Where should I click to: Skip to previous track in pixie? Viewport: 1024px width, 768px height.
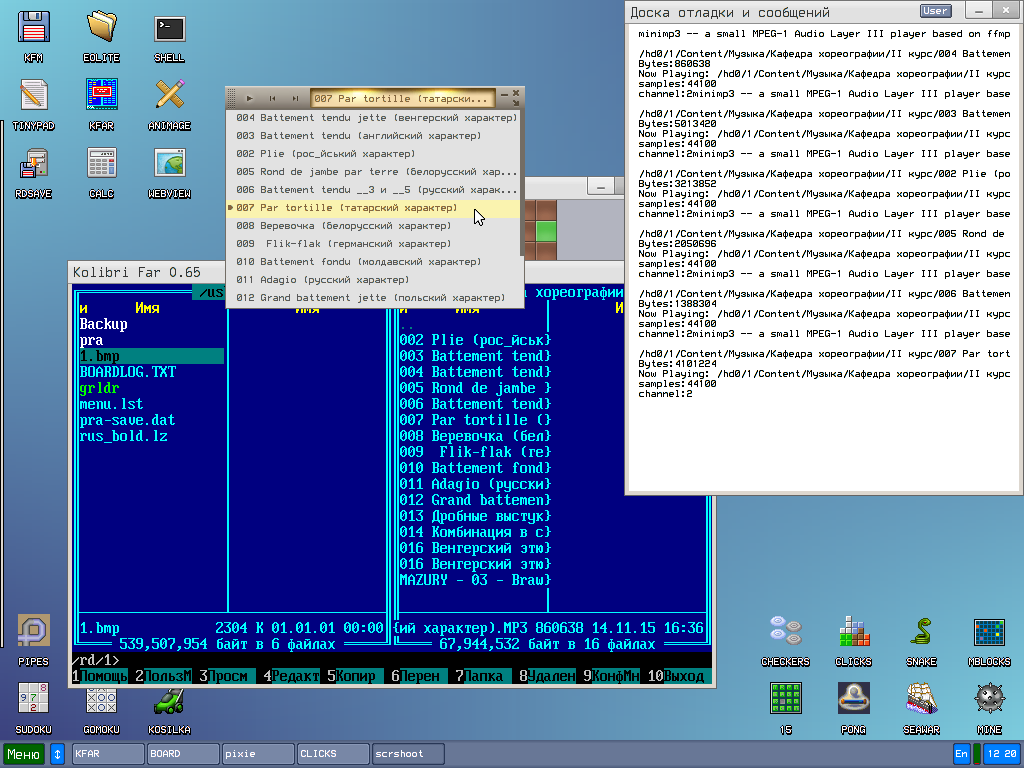point(272,98)
